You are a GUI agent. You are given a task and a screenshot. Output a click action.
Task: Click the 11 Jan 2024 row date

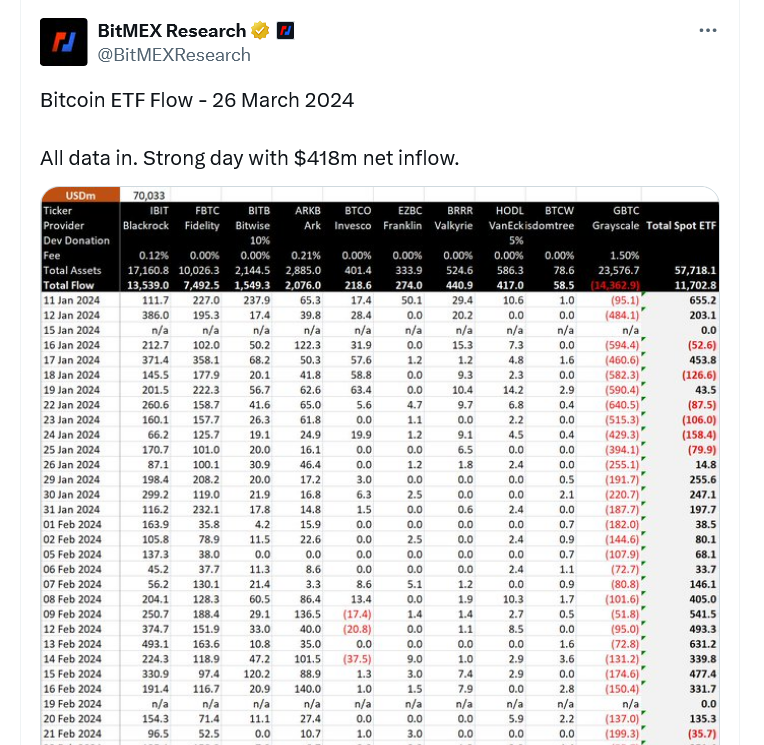(70, 300)
